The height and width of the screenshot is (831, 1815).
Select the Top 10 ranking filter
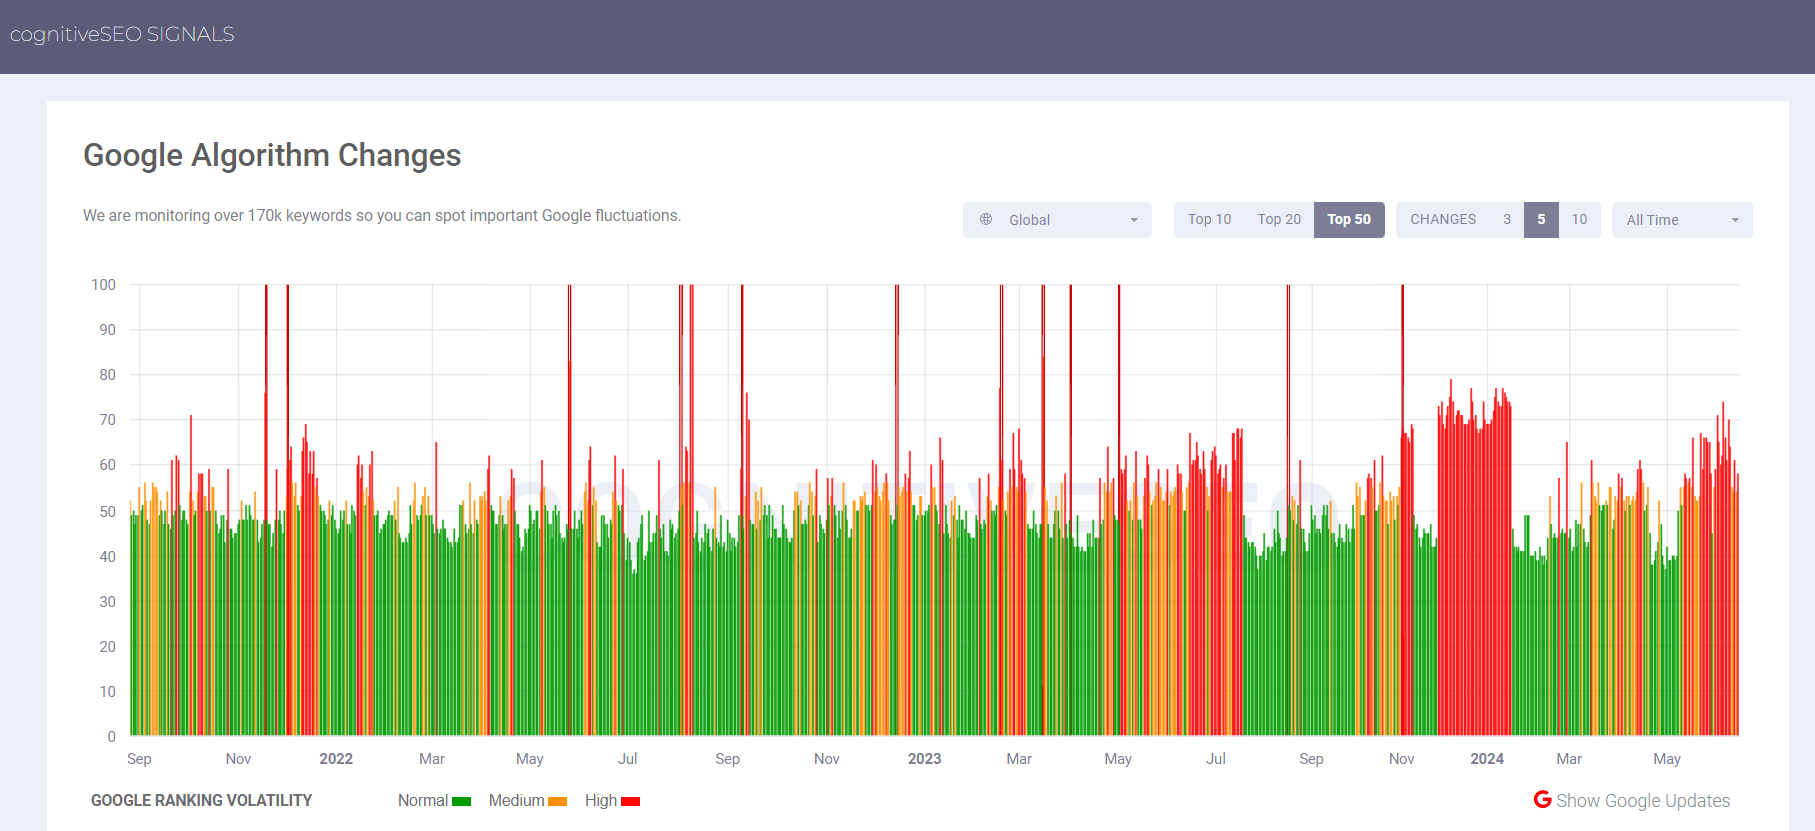tap(1209, 220)
